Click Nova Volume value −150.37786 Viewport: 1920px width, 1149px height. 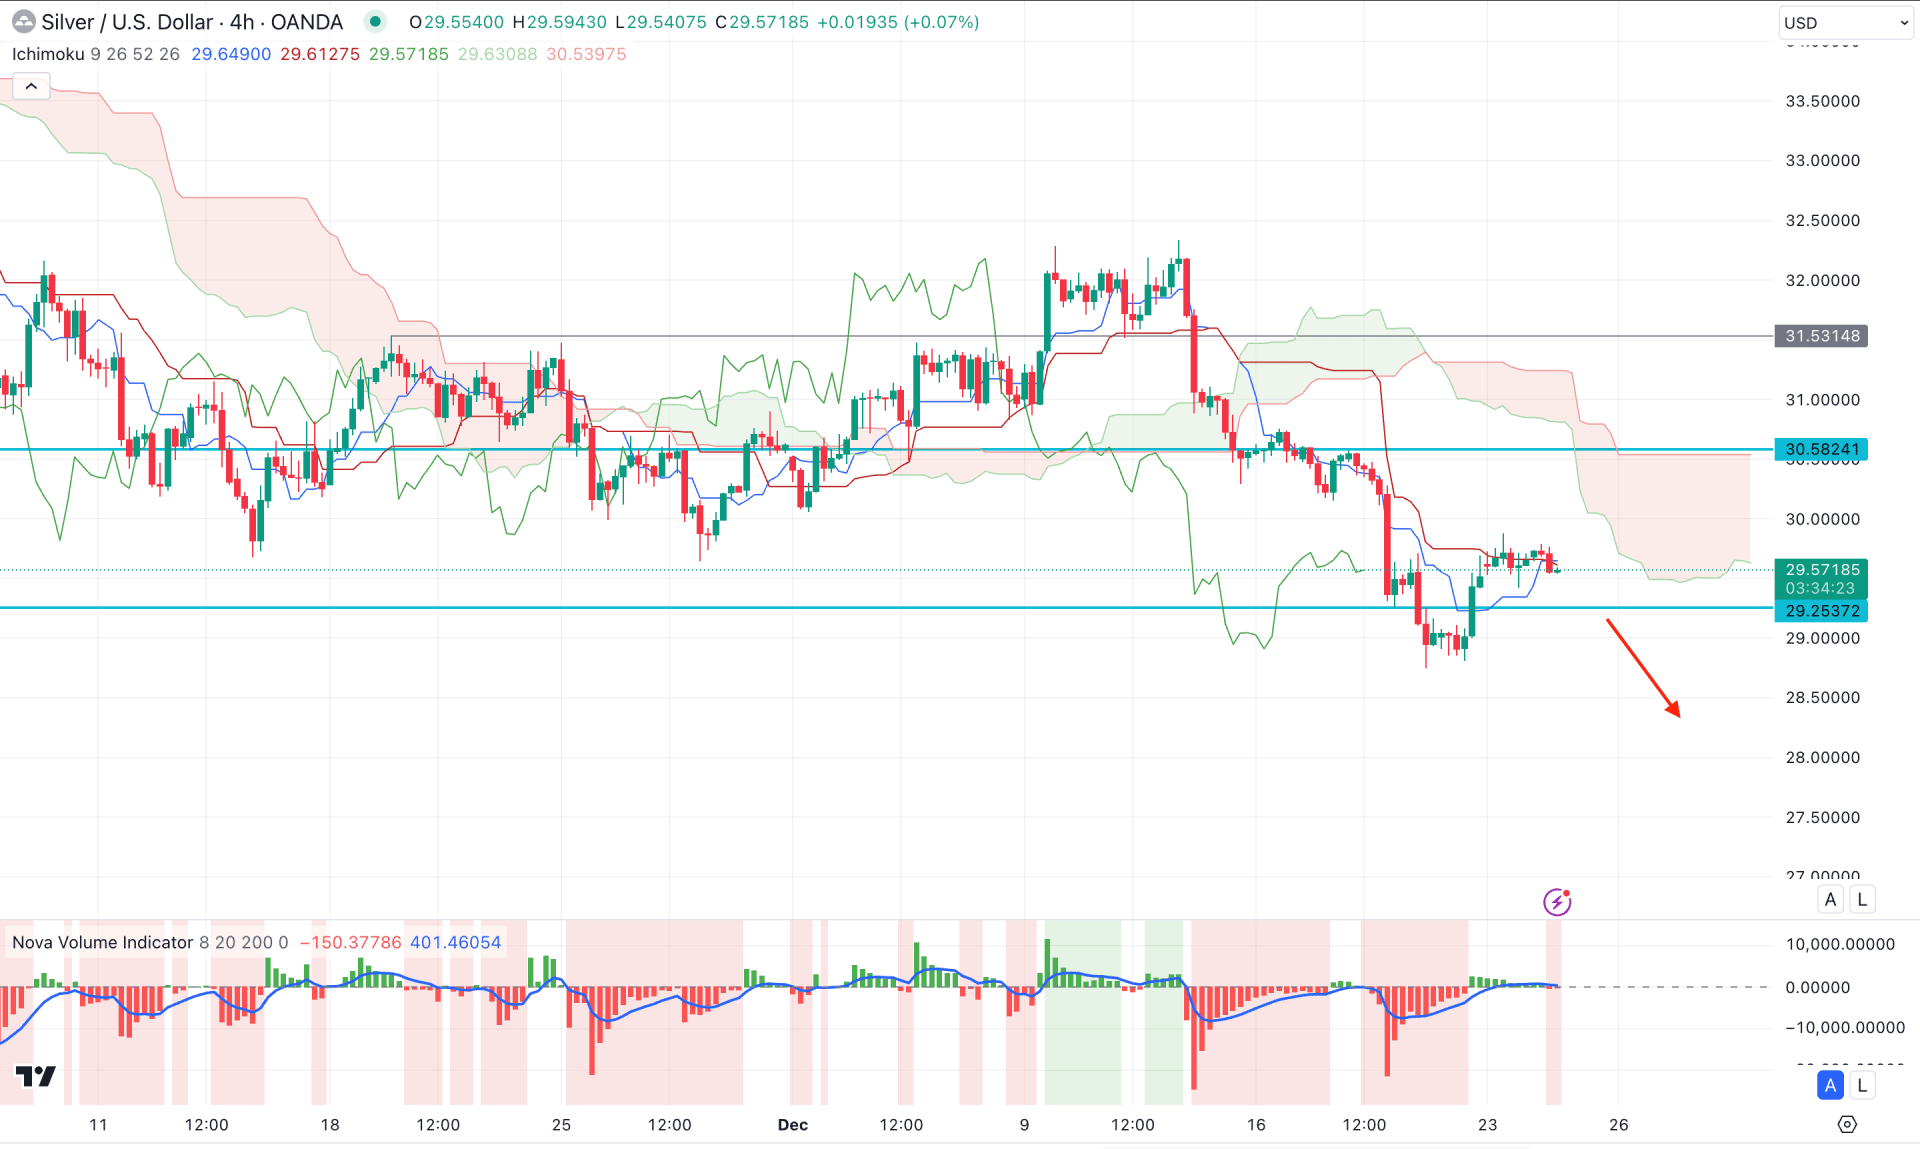(x=351, y=942)
